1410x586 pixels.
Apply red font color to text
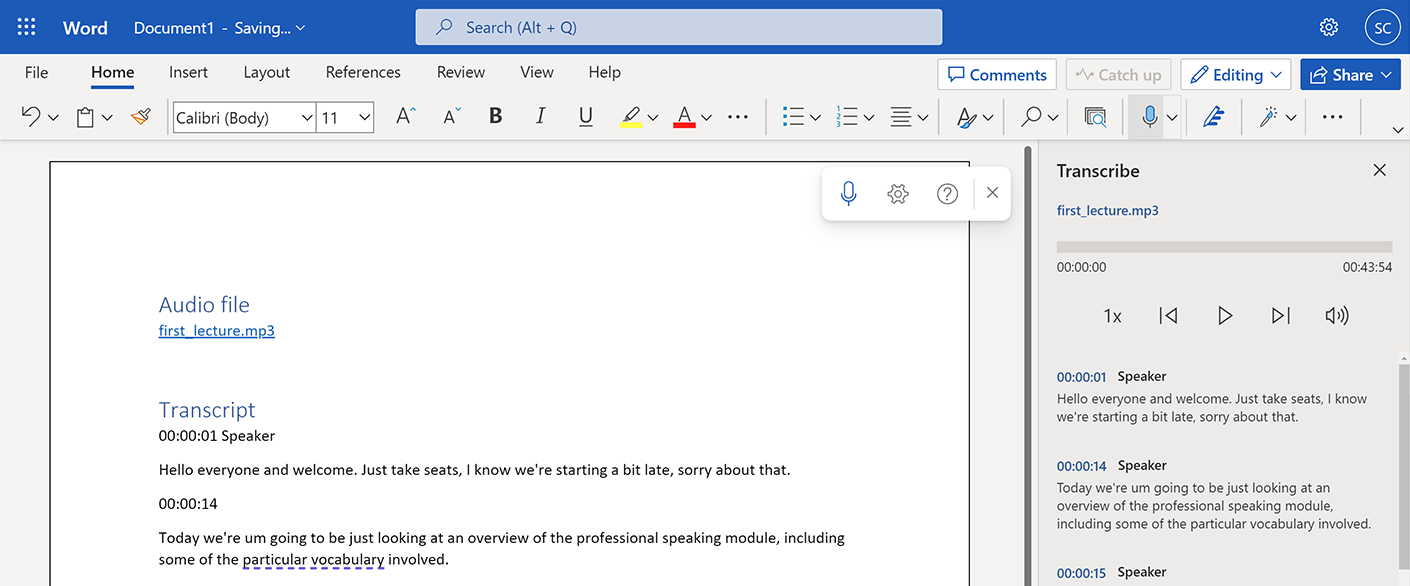(685, 117)
